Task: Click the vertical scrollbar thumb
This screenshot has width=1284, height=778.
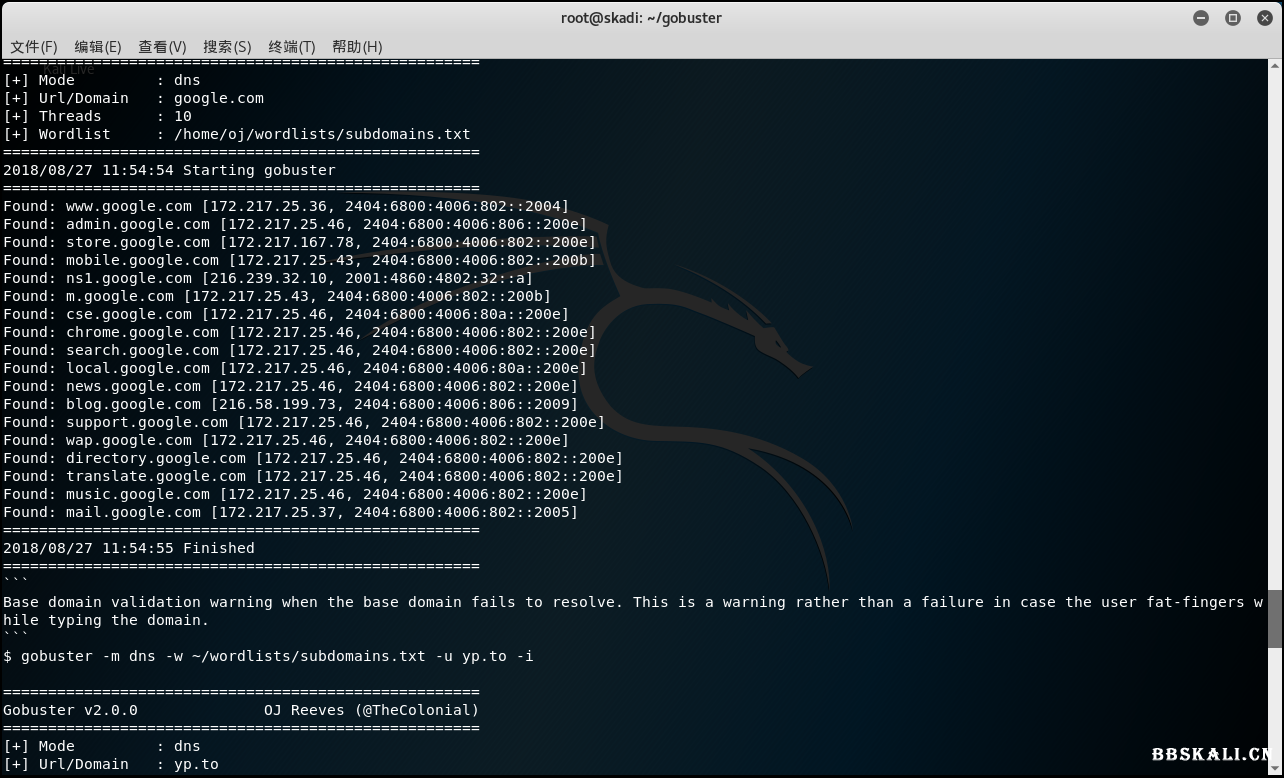Action: (1275, 618)
